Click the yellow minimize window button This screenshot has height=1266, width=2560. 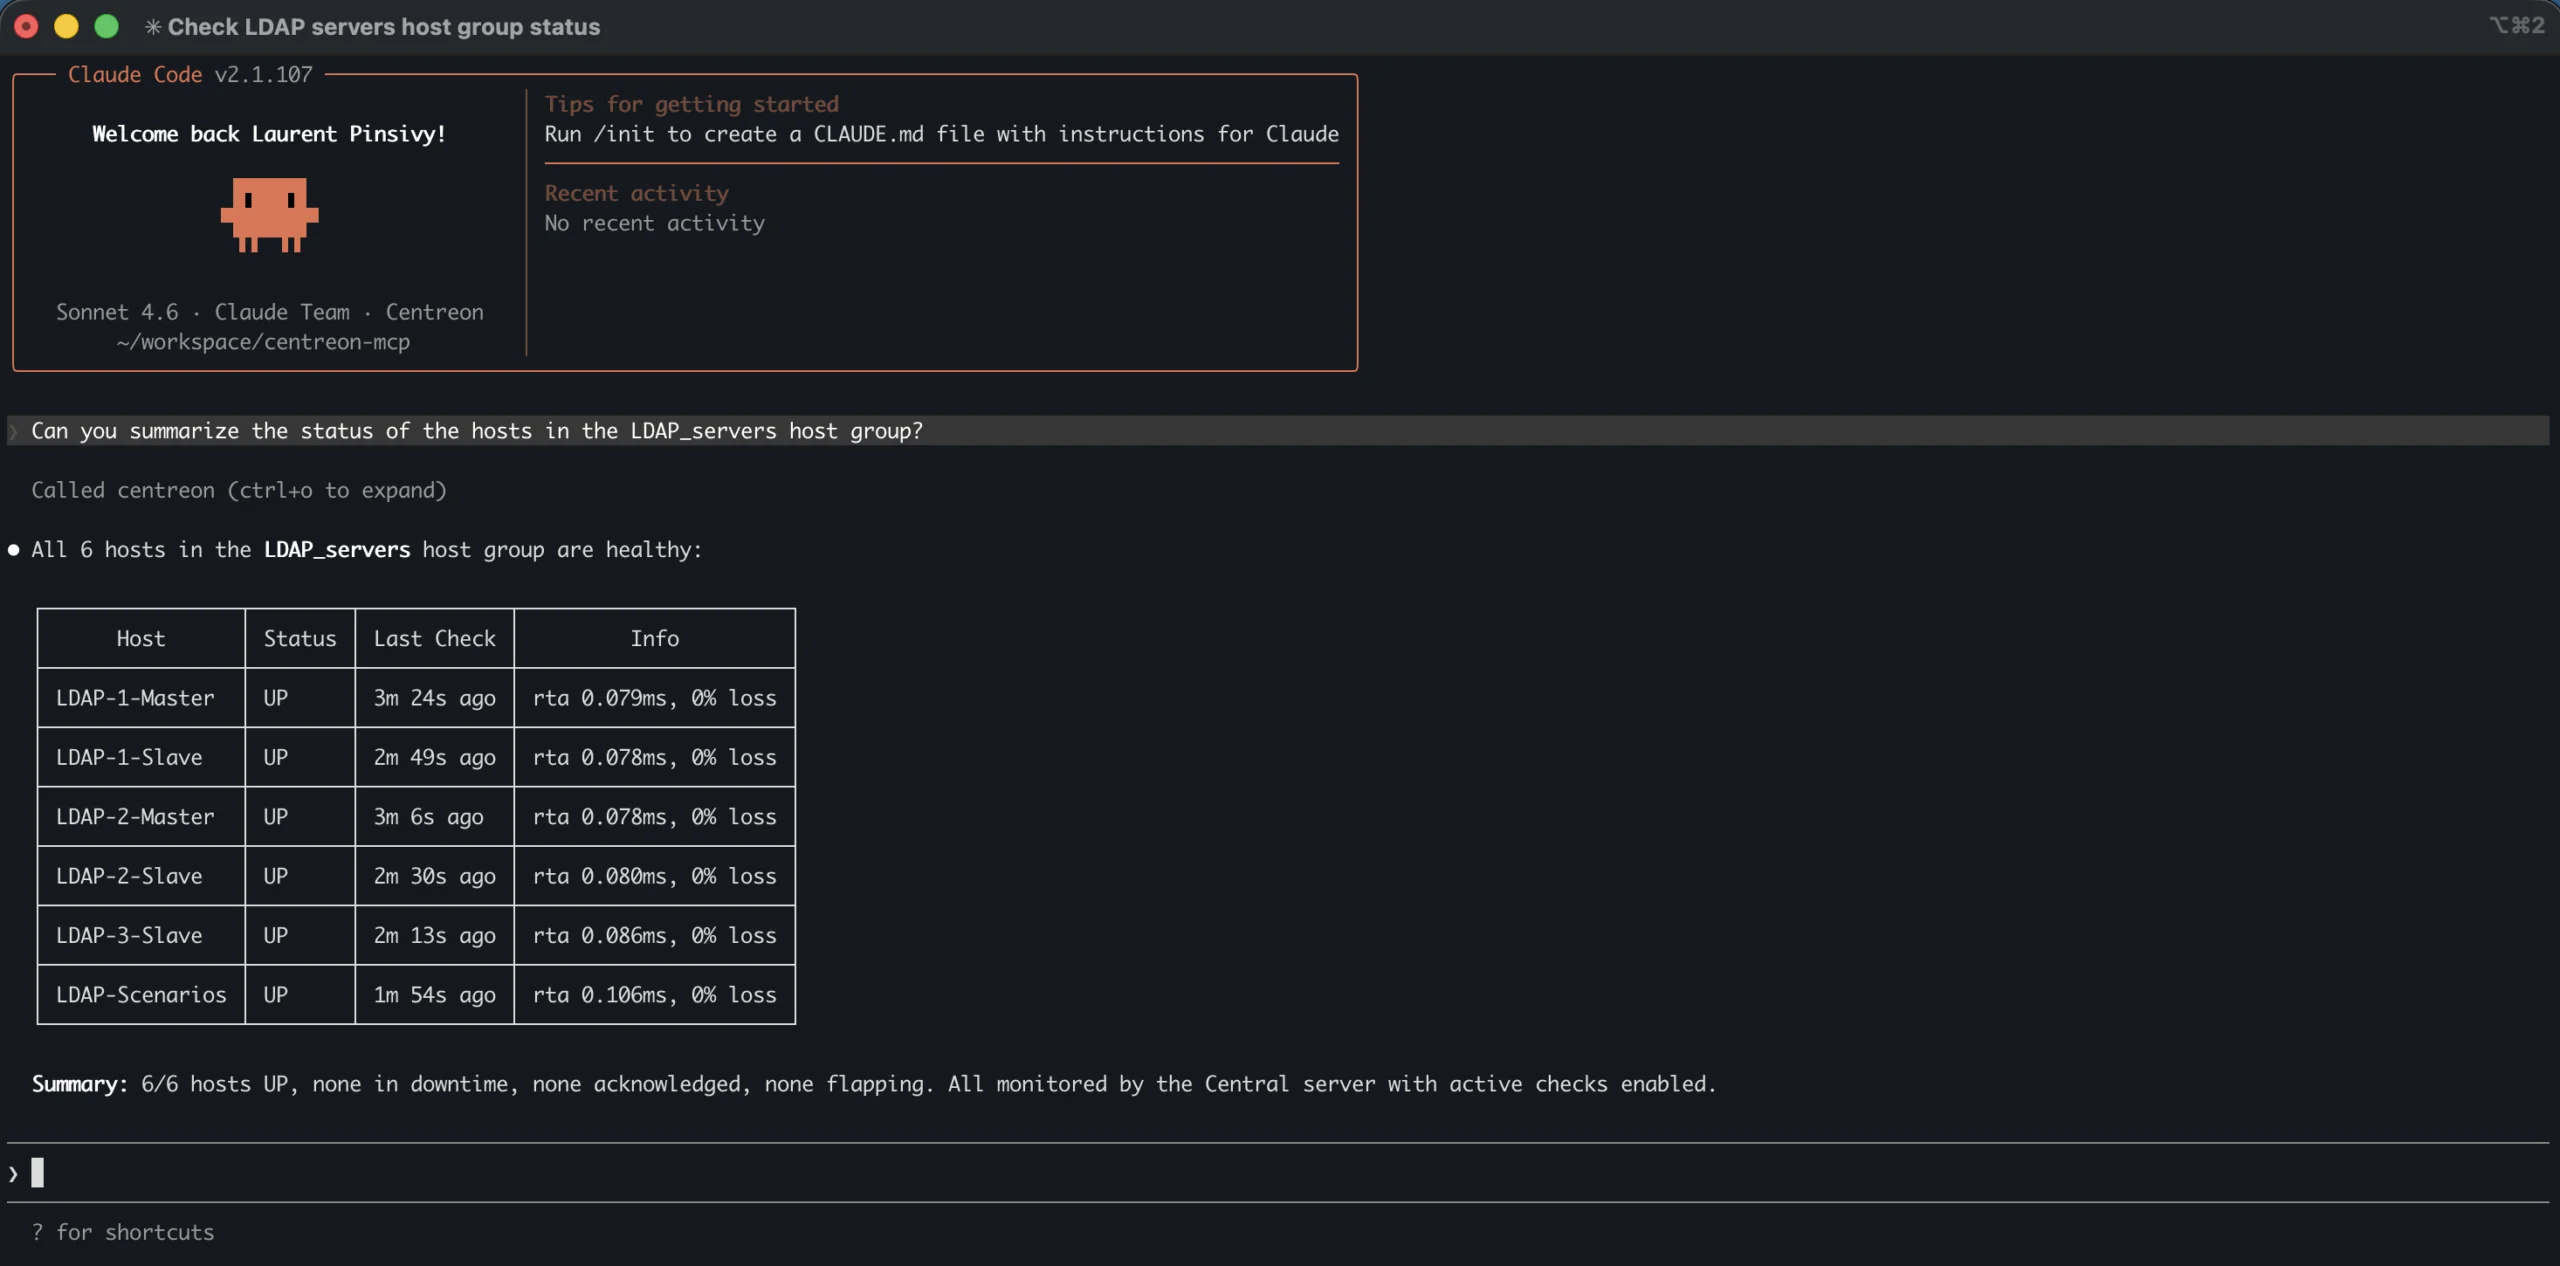(x=66, y=27)
